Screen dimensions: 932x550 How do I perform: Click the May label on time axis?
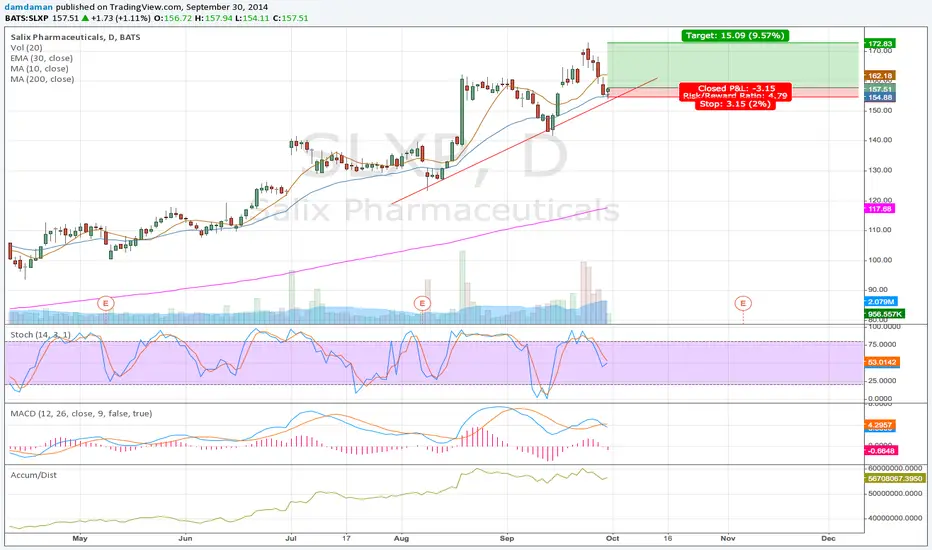(x=80, y=539)
